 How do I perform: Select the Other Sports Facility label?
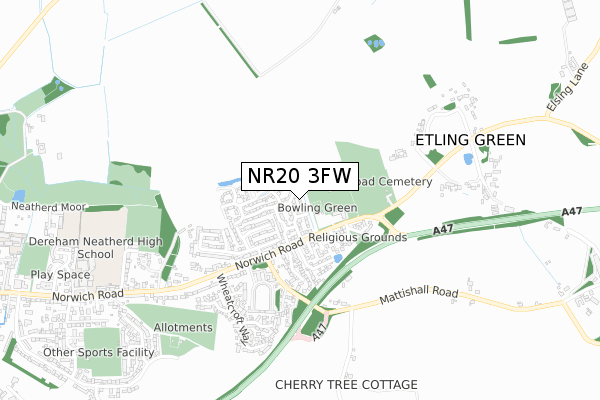tap(99, 353)
